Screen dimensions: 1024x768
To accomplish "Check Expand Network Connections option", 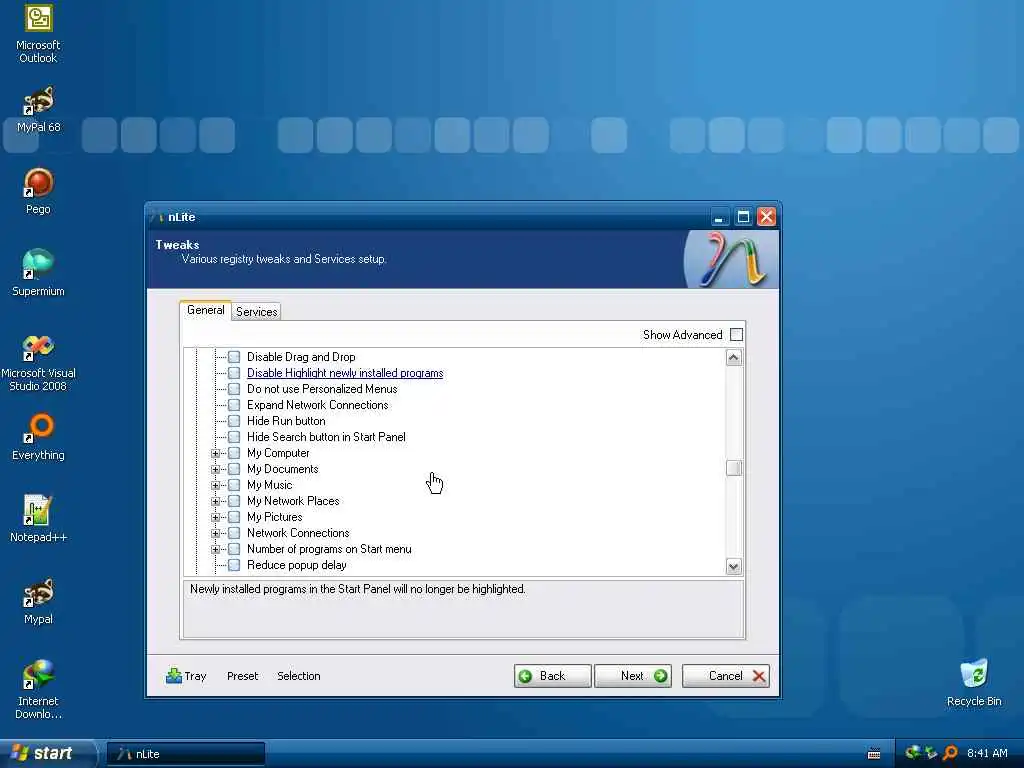I will coord(234,405).
